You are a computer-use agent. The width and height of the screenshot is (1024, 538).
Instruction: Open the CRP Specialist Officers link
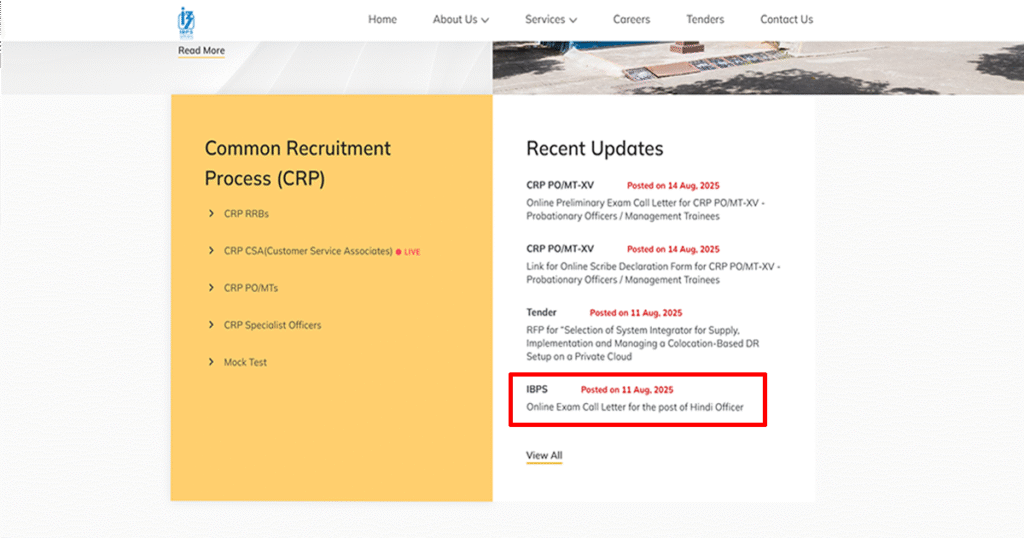(272, 325)
